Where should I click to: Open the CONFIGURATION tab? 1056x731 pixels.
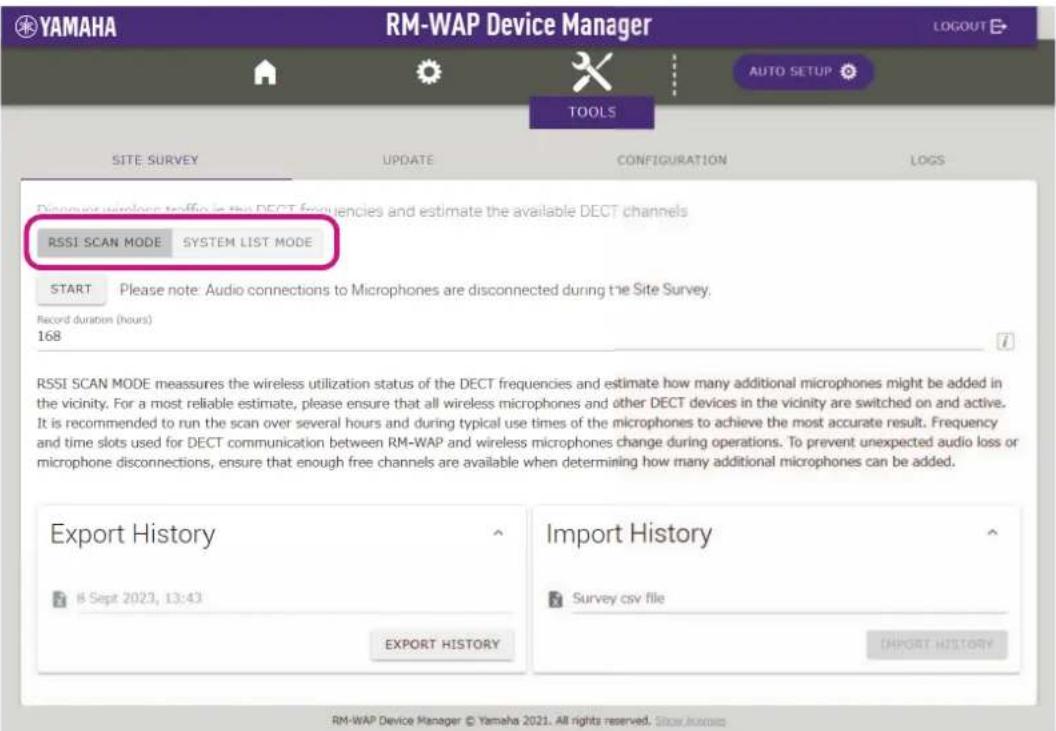point(672,160)
